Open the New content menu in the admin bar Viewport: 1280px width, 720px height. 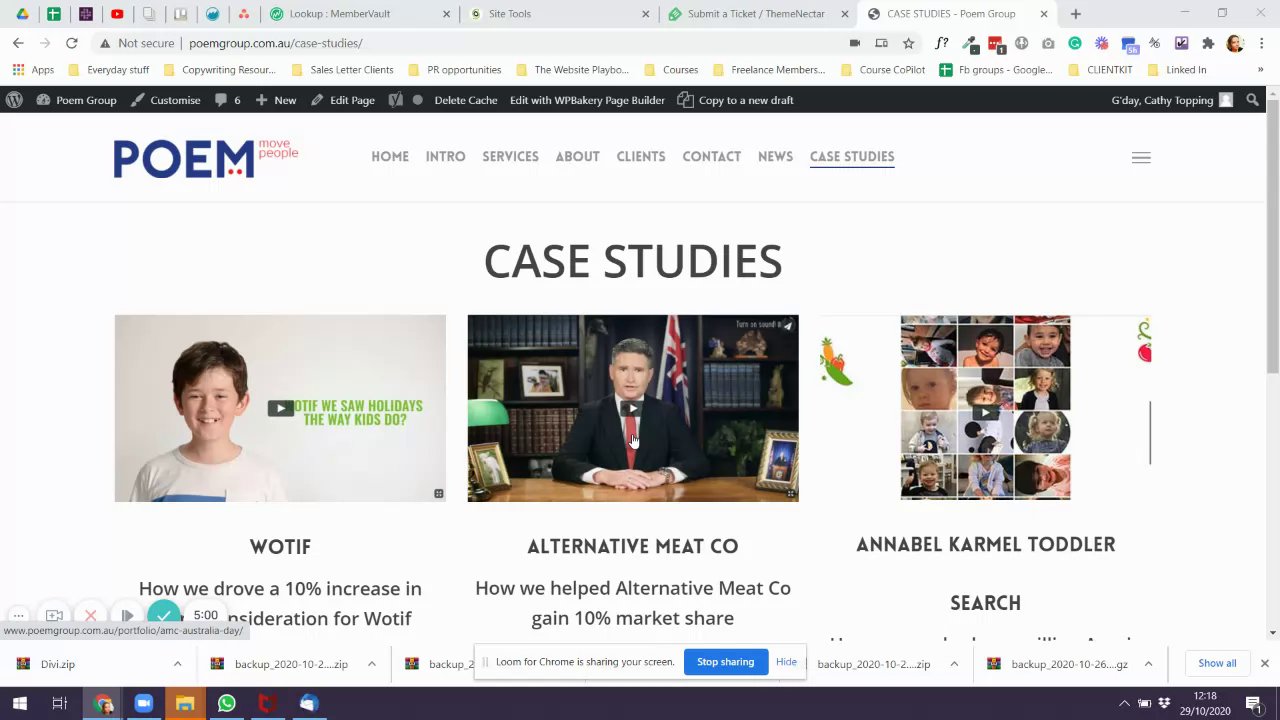pyautogui.click(x=276, y=100)
